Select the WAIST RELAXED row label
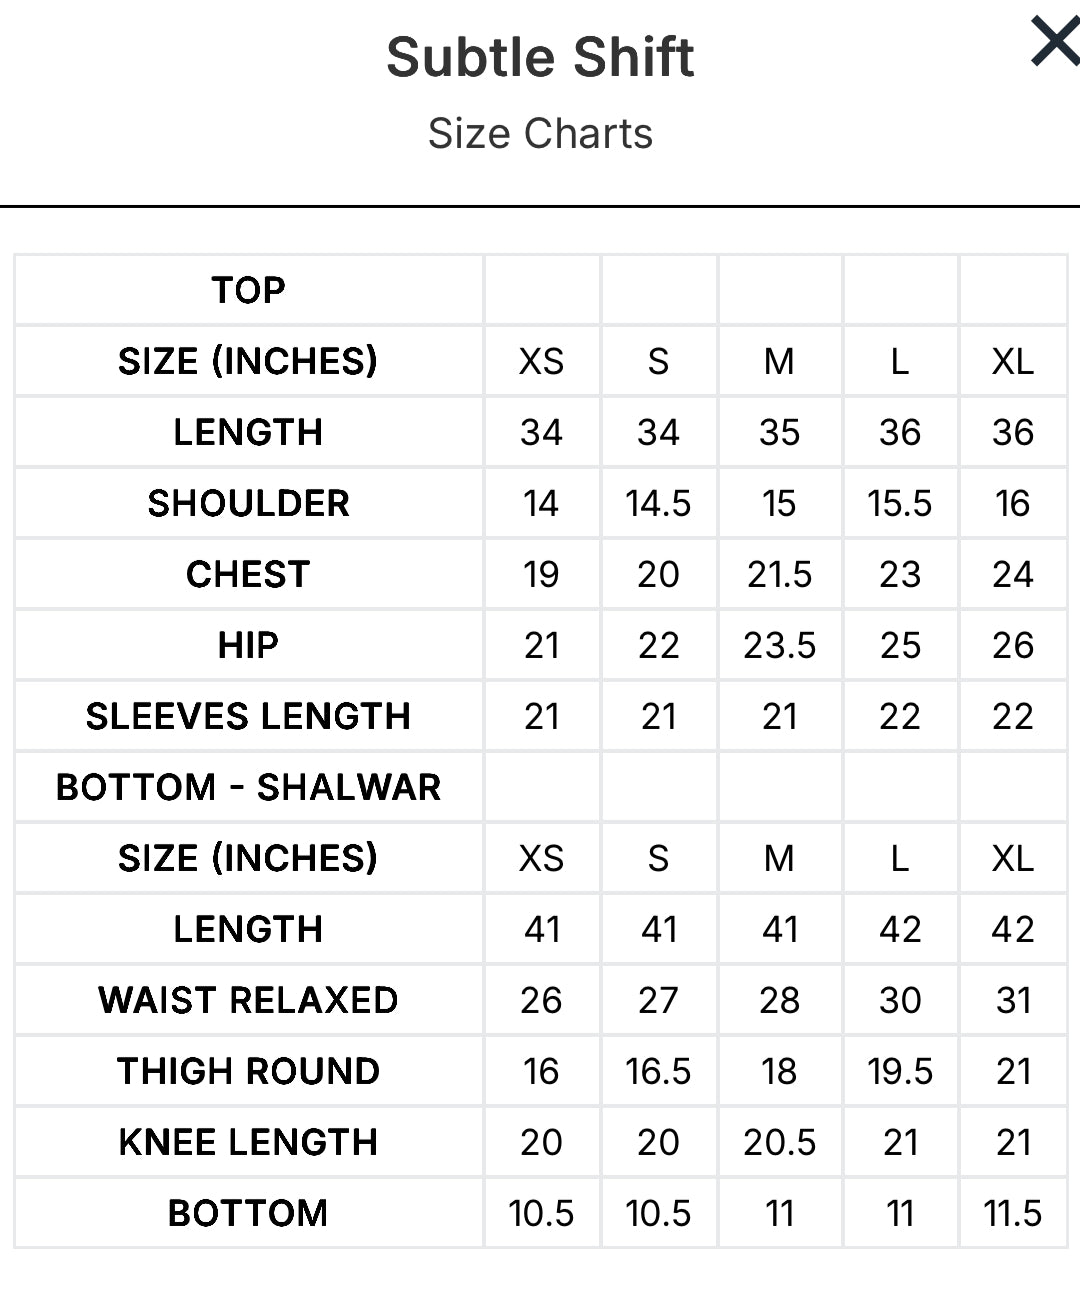Screen dimensions: 1080x1298 tap(248, 1000)
